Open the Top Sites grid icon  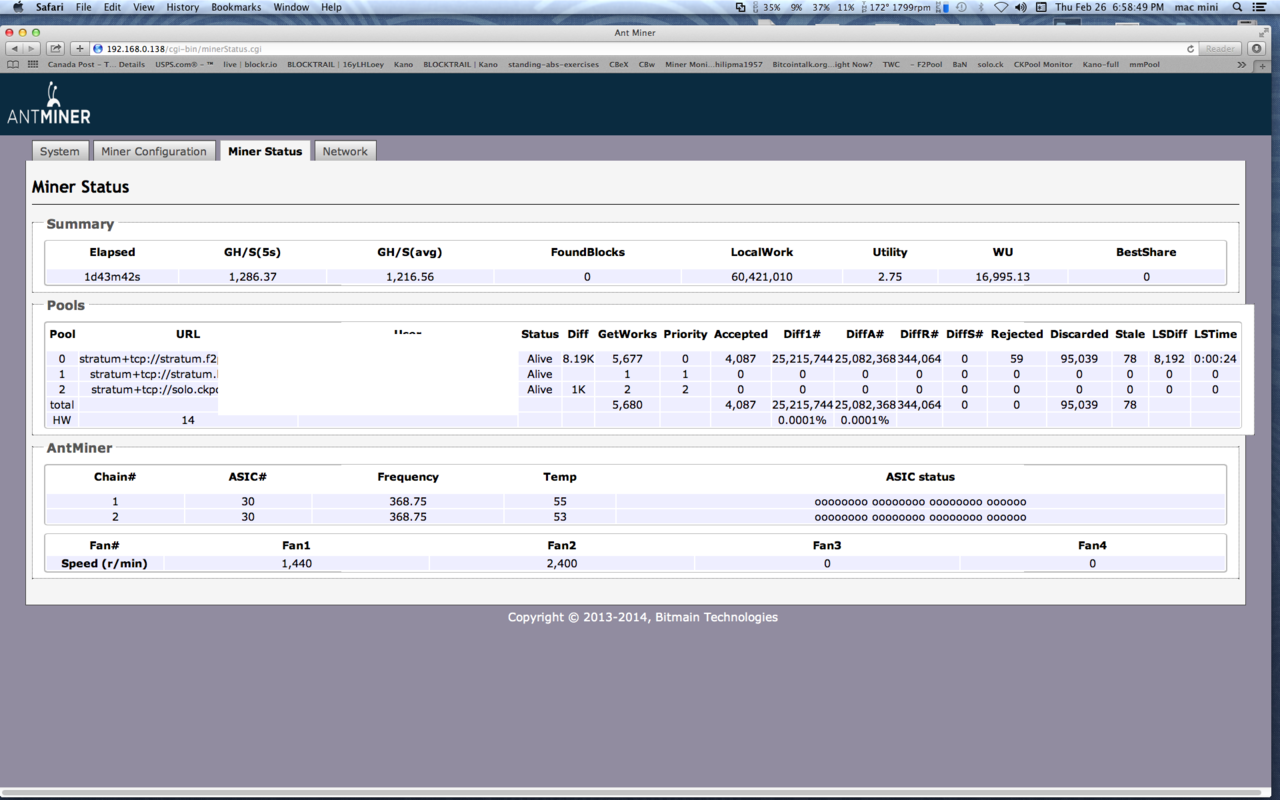coord(33,64)
